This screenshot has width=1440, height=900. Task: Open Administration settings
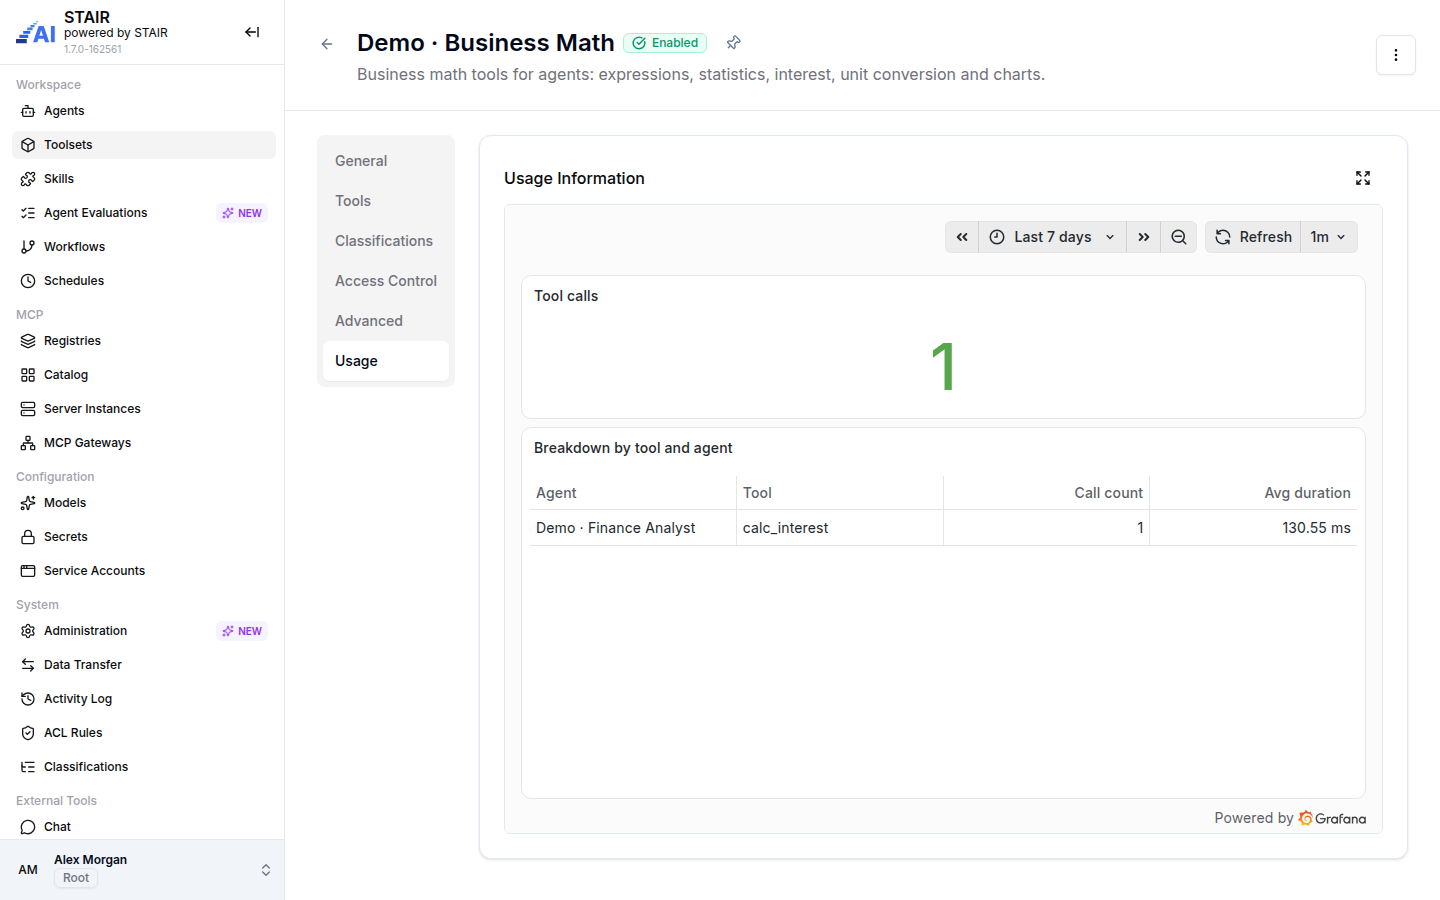tap(144, 631)
